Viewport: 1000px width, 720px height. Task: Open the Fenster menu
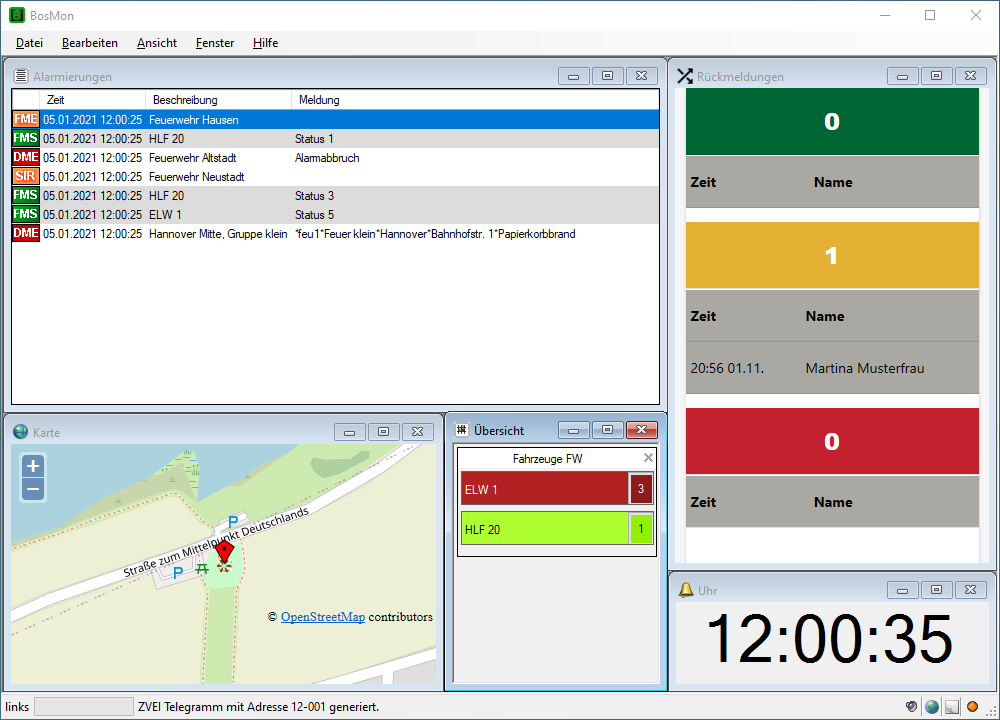coord(215,43)
